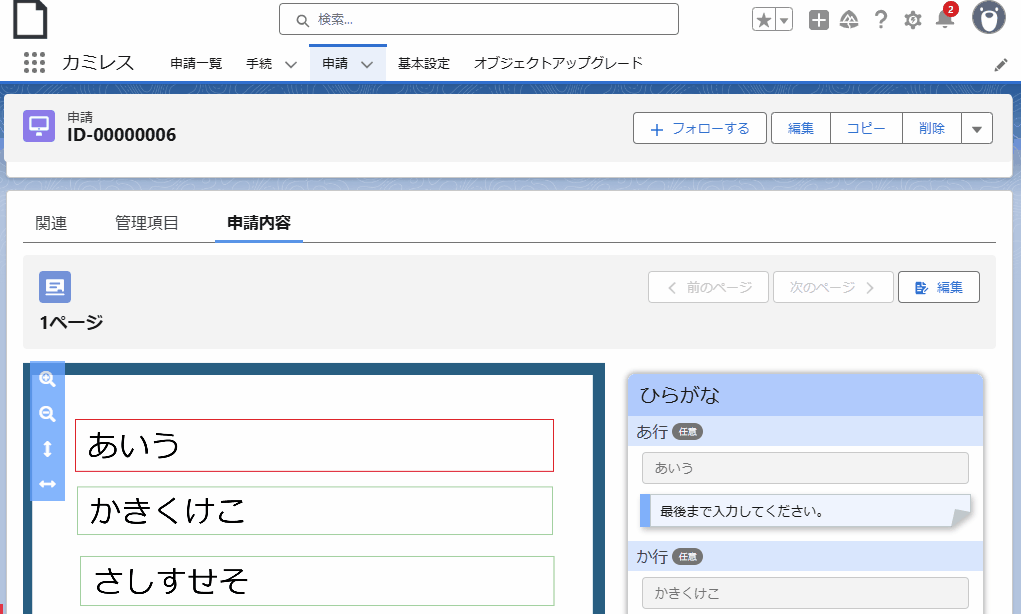Select the さしすせそ field on the document

click(317, 581)
